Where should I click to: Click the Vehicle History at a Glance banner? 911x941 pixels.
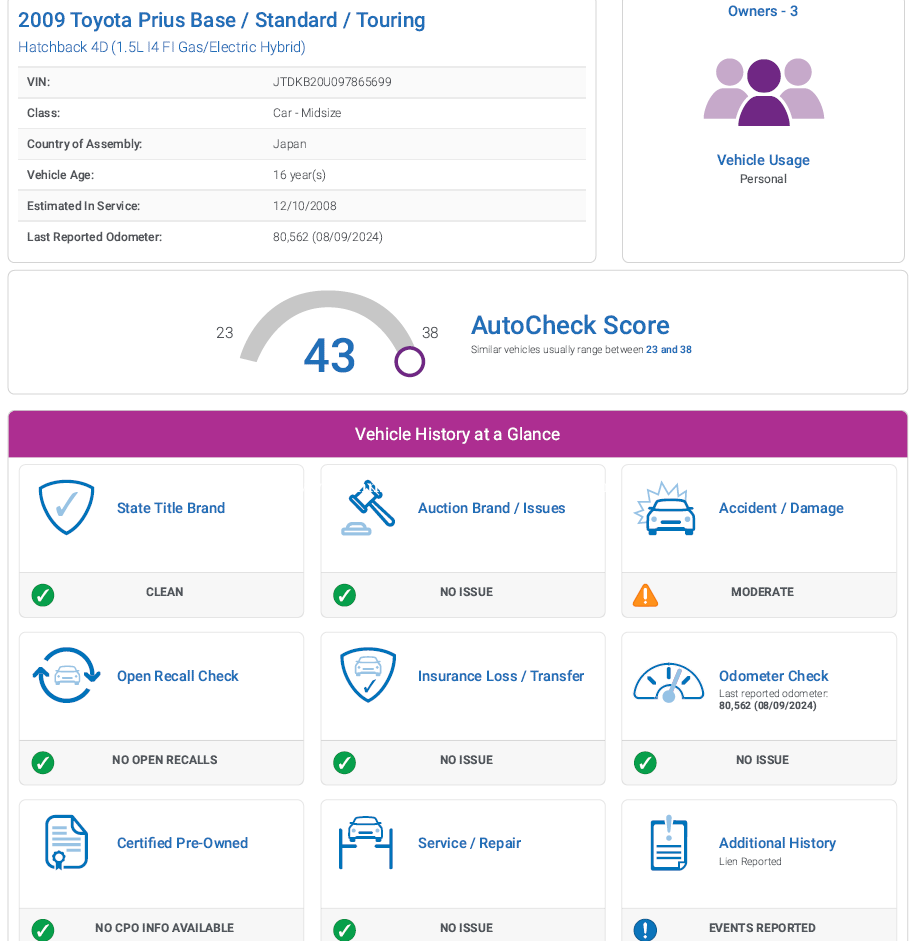[457, 434]
